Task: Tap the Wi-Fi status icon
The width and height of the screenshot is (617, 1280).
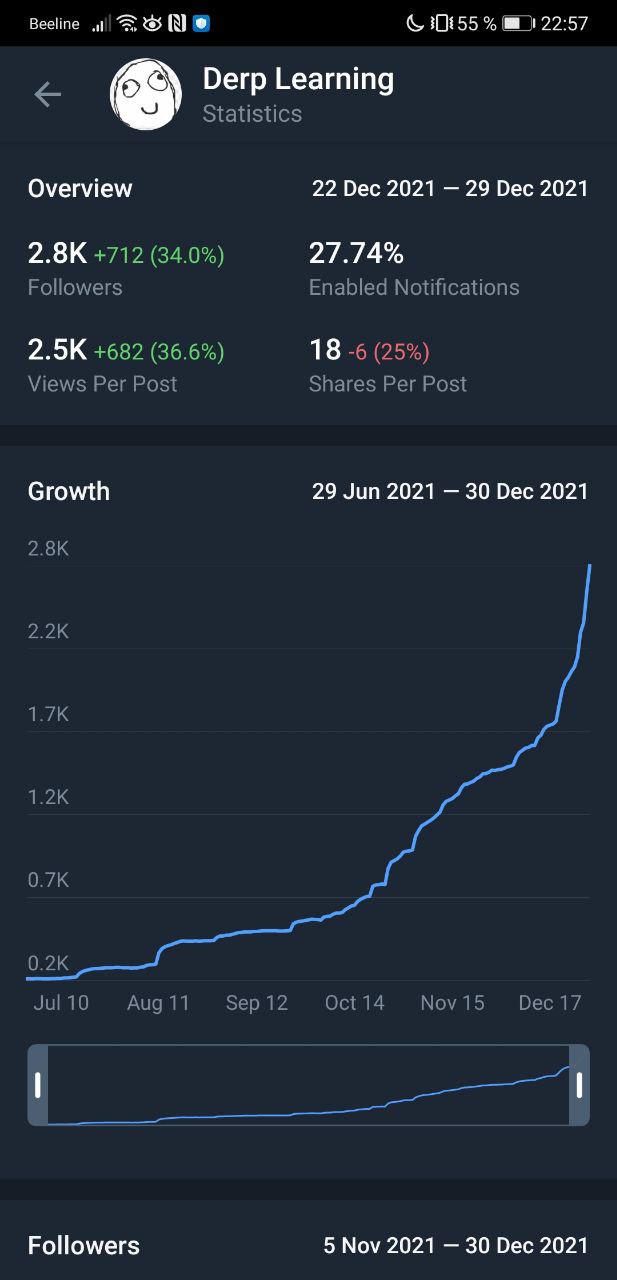Action: (x=127, y=23)
